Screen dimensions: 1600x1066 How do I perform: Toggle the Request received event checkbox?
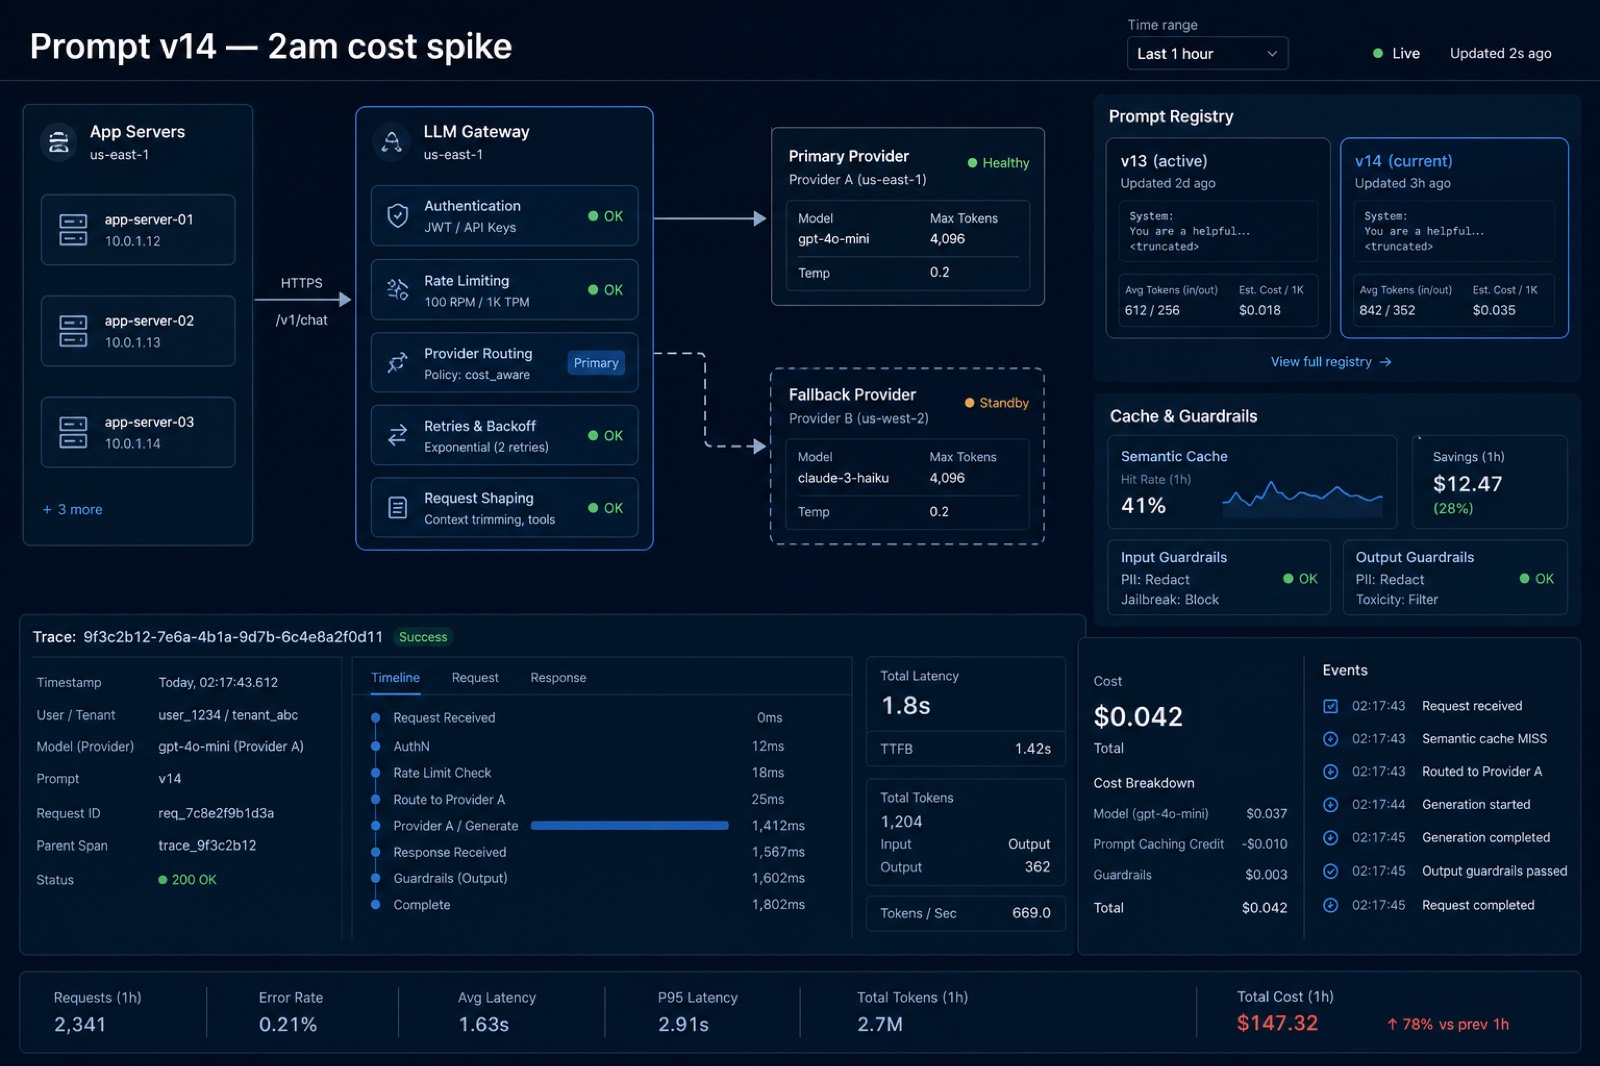tap(1330, 706)
